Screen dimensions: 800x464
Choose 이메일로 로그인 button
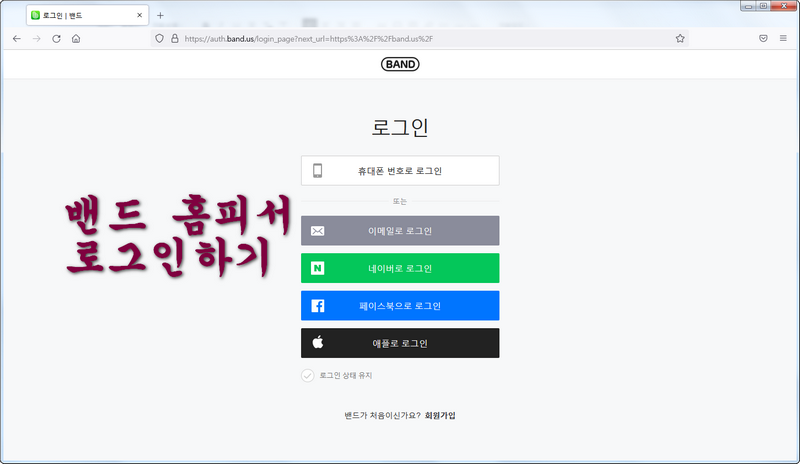pos(400,231)
